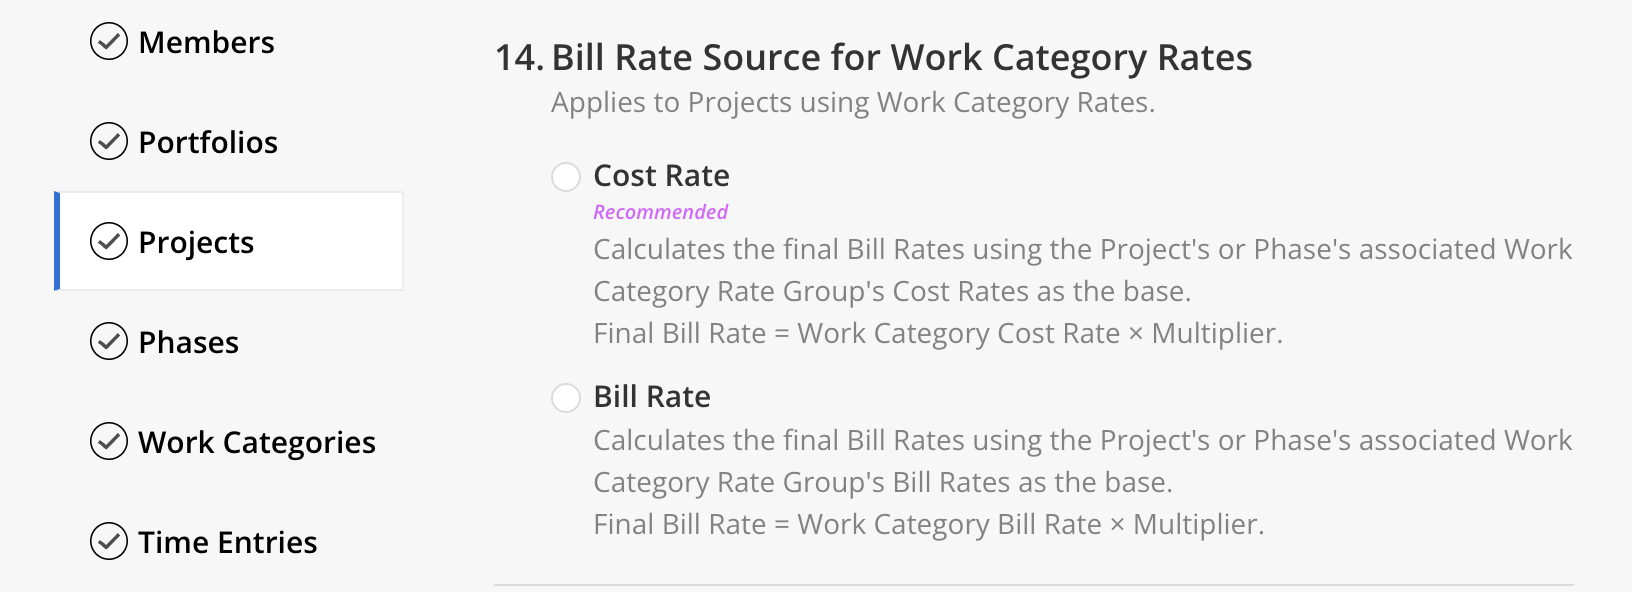Click the Bill Rate Source heading
This screenshot has height=592, width=1632.
tap(873, 58)
